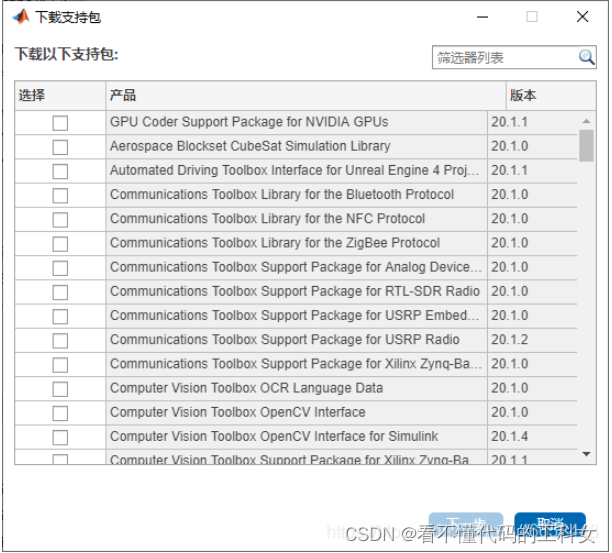
Task: Select Communications Toolbox Xilinx Zynq-Ba... row text
Action: (x=296, y=364)
